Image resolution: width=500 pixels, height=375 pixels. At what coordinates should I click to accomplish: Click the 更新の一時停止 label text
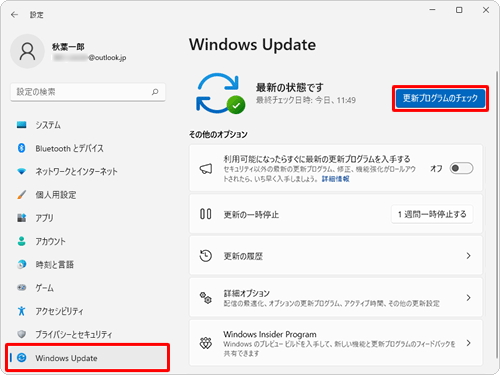tap(251, 214)
